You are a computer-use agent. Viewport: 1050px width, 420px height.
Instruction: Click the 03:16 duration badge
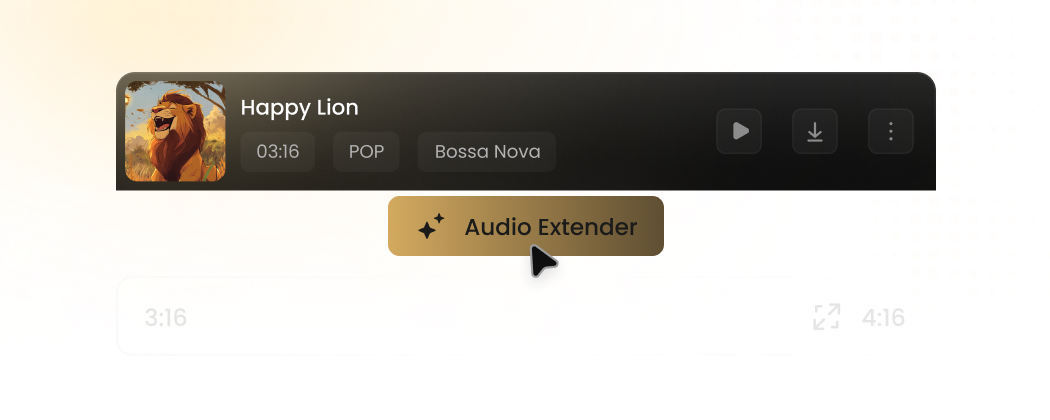coord(277,151)
